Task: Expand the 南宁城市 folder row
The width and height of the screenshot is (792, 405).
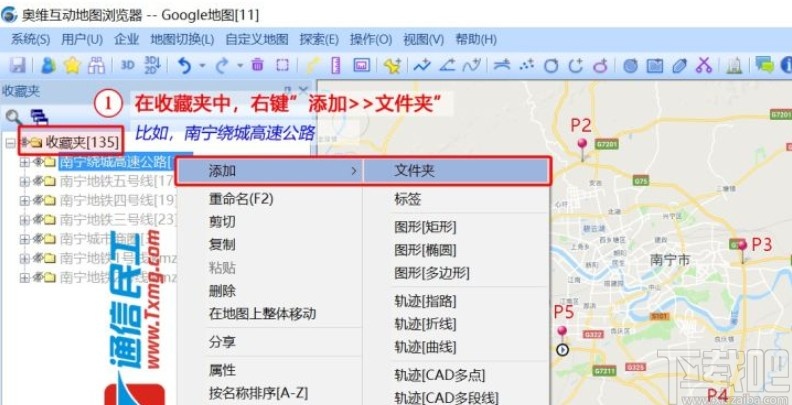Action: point(24,239)
